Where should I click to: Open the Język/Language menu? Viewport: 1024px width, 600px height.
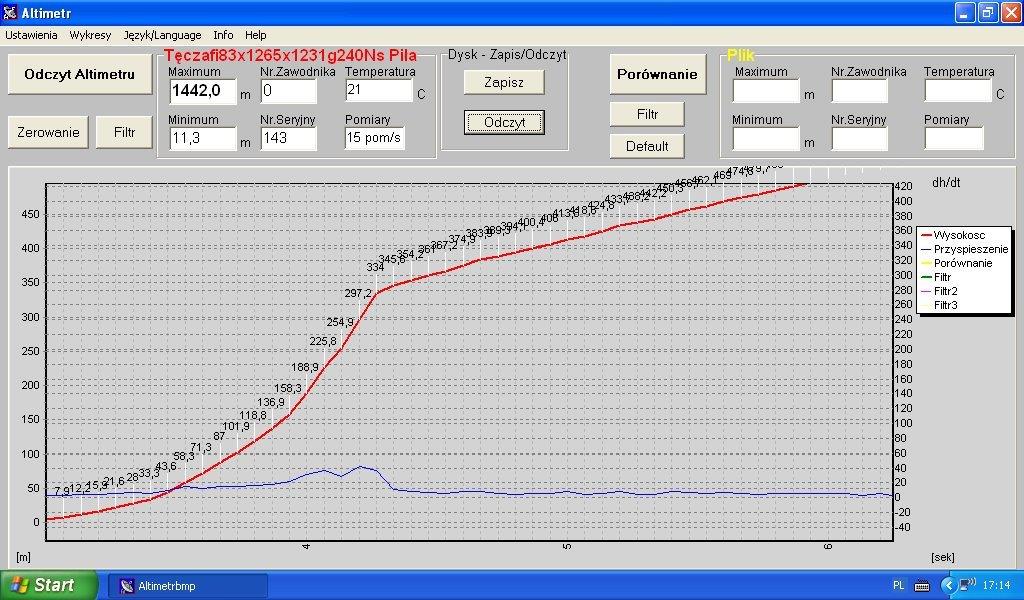[x=162, y=35]
